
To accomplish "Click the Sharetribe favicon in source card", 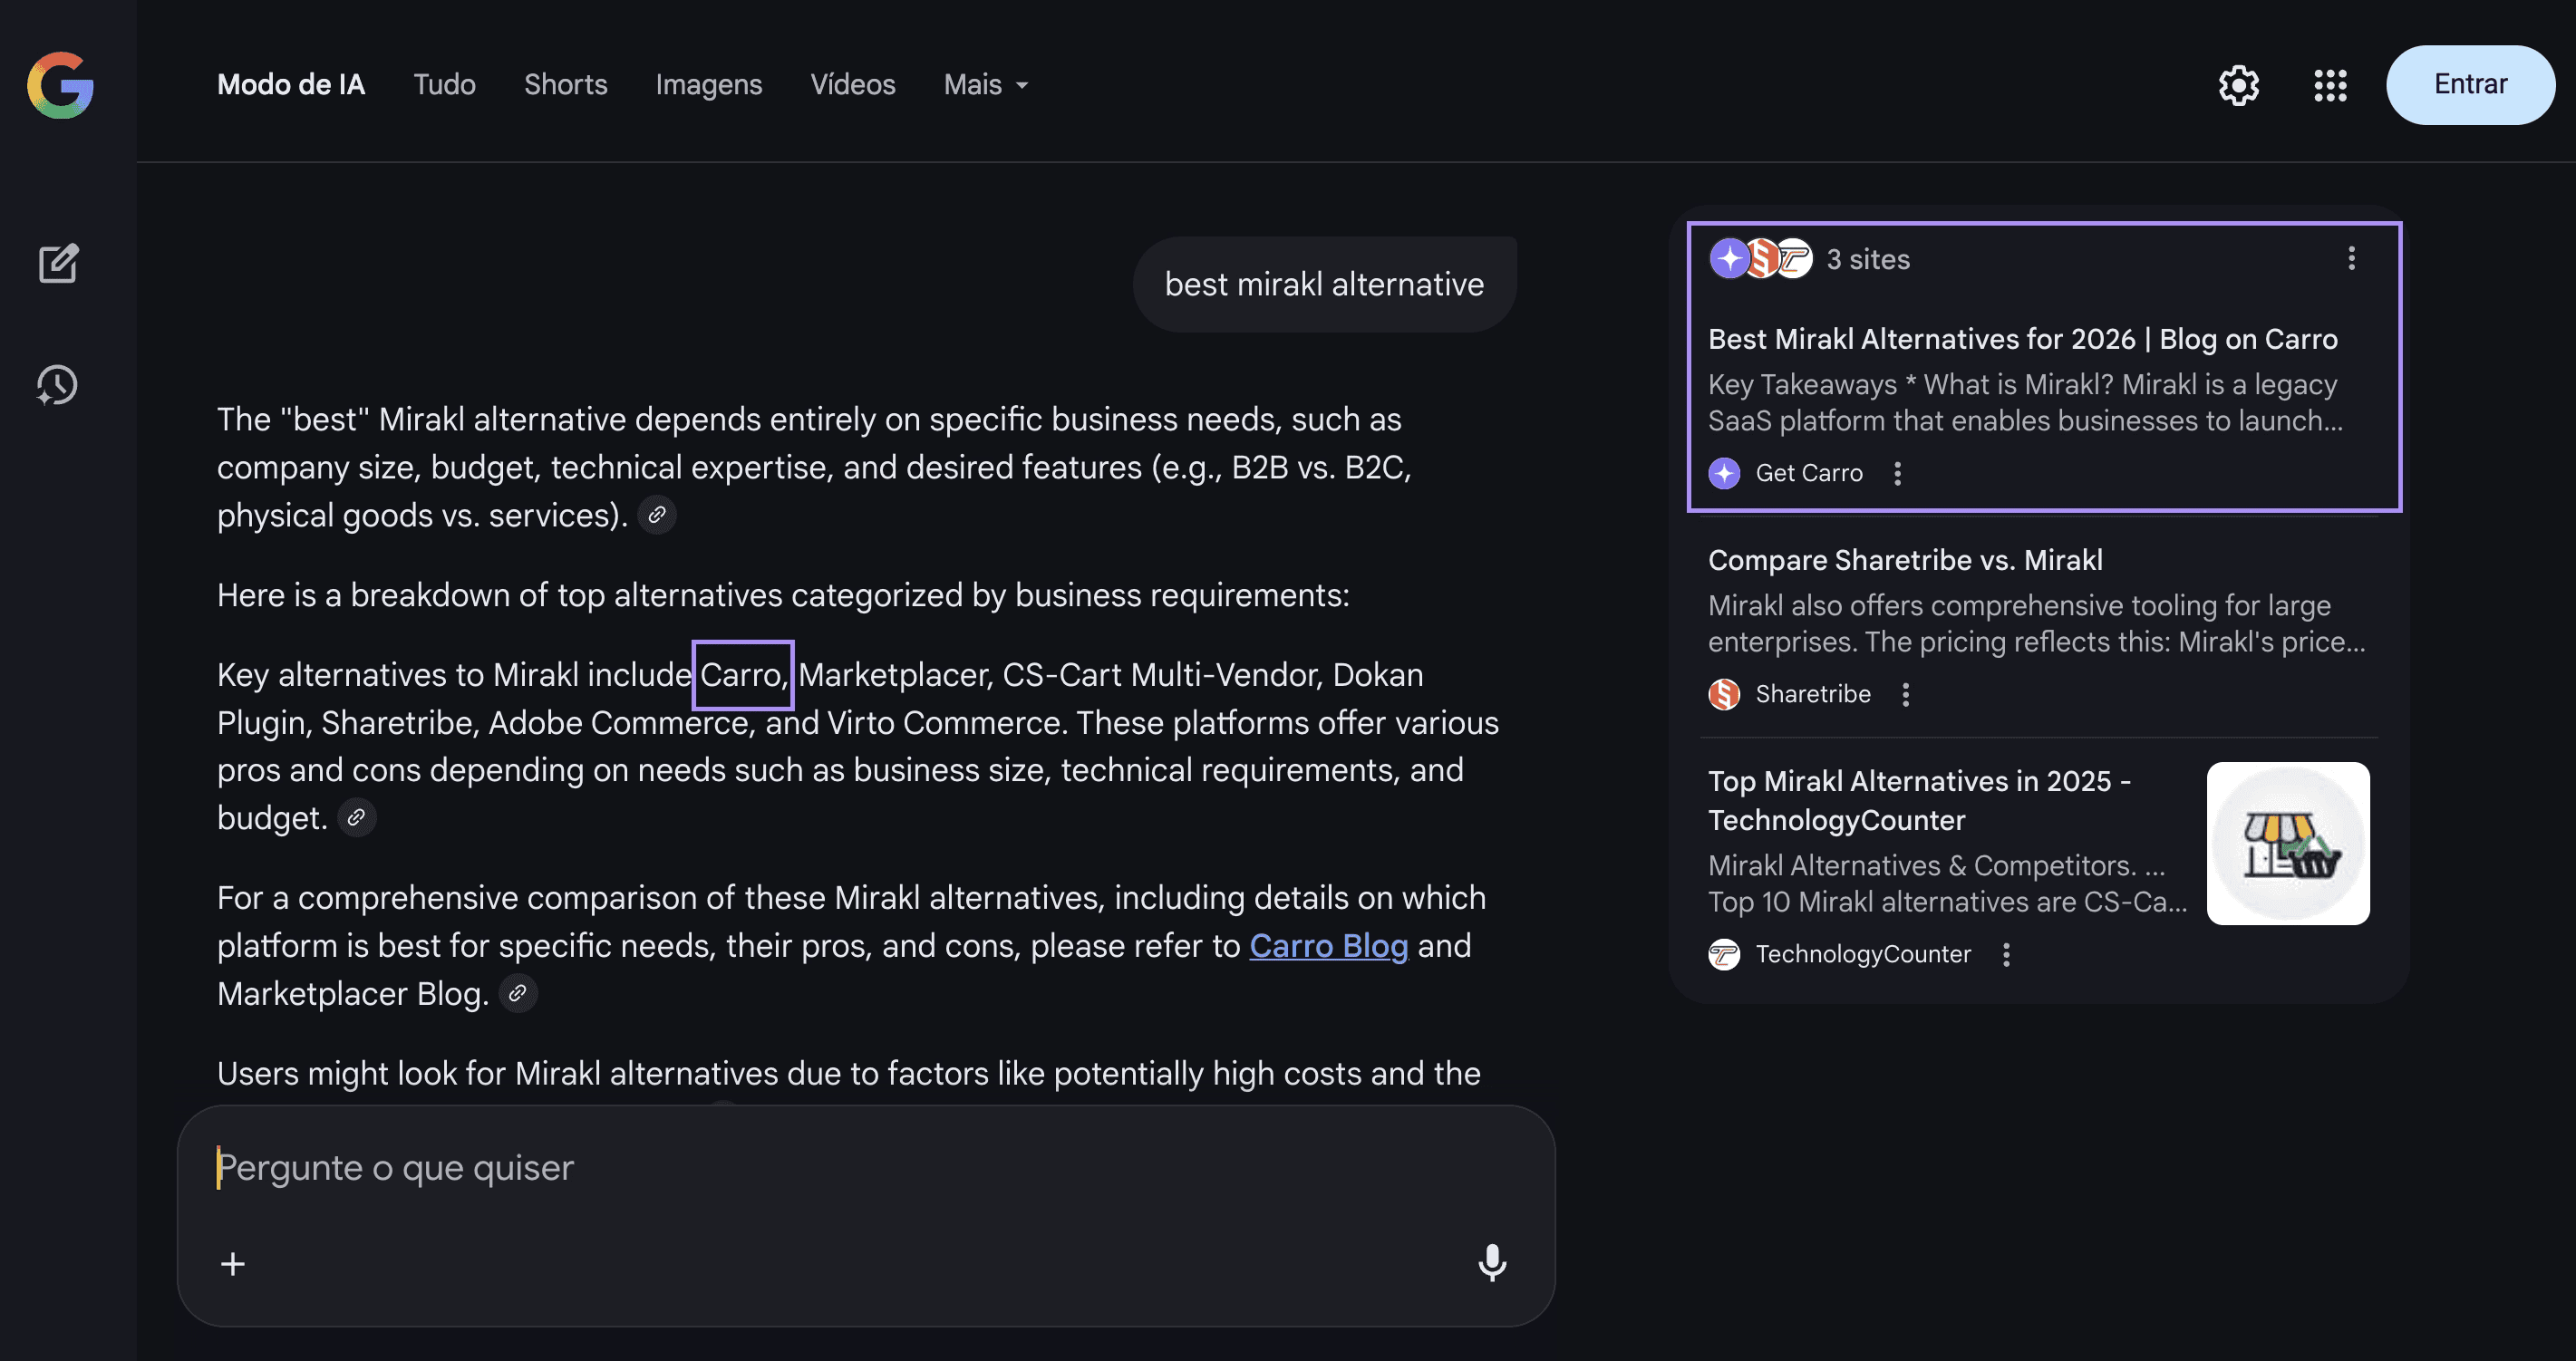I will tap(1724, 694).
